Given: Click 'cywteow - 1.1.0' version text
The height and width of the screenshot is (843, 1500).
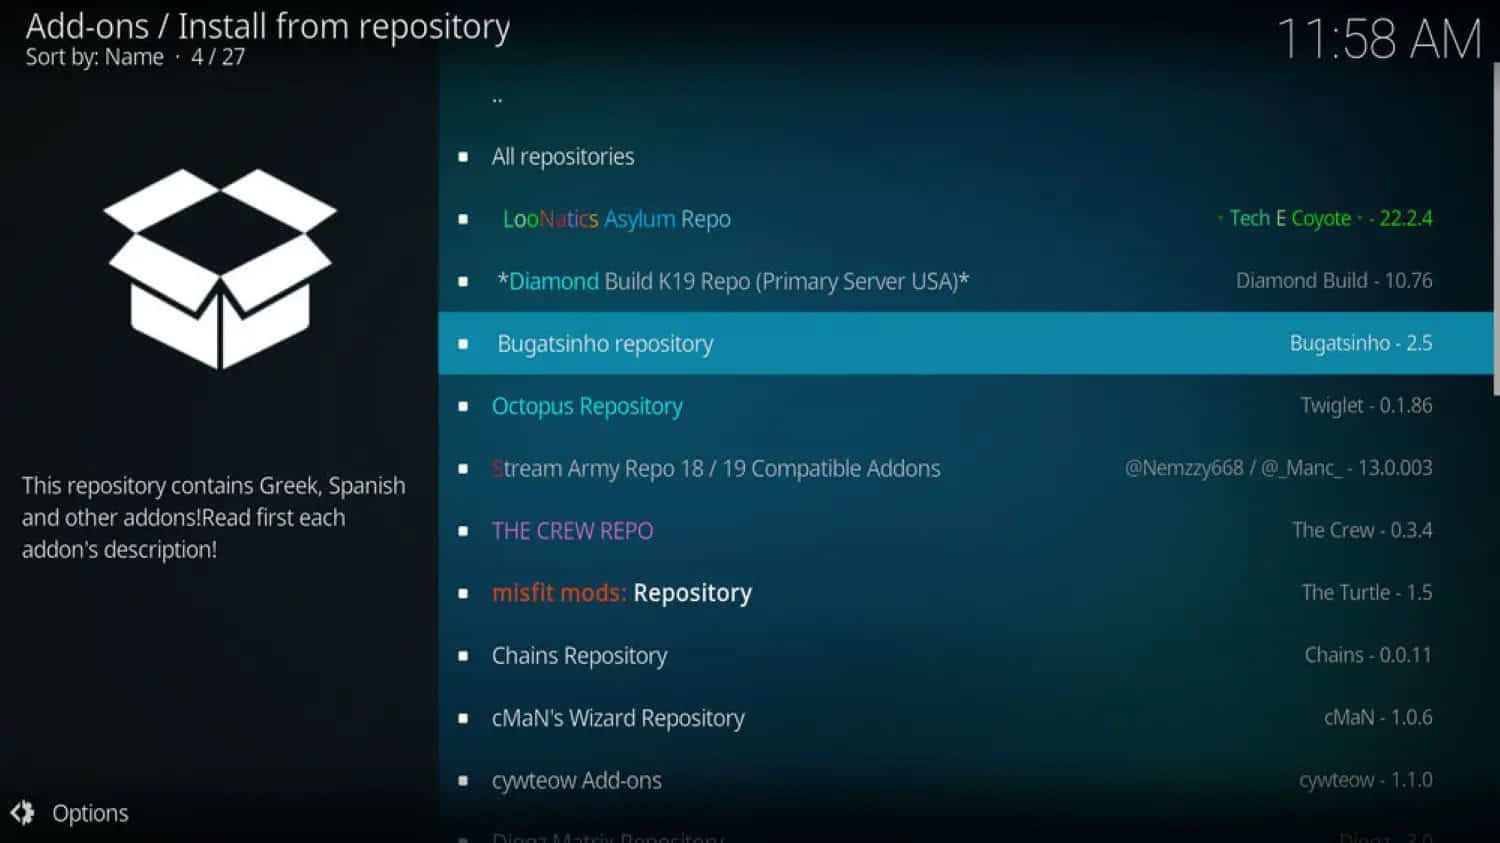Looking at the screenshot, I should (x=1366, y=780).
